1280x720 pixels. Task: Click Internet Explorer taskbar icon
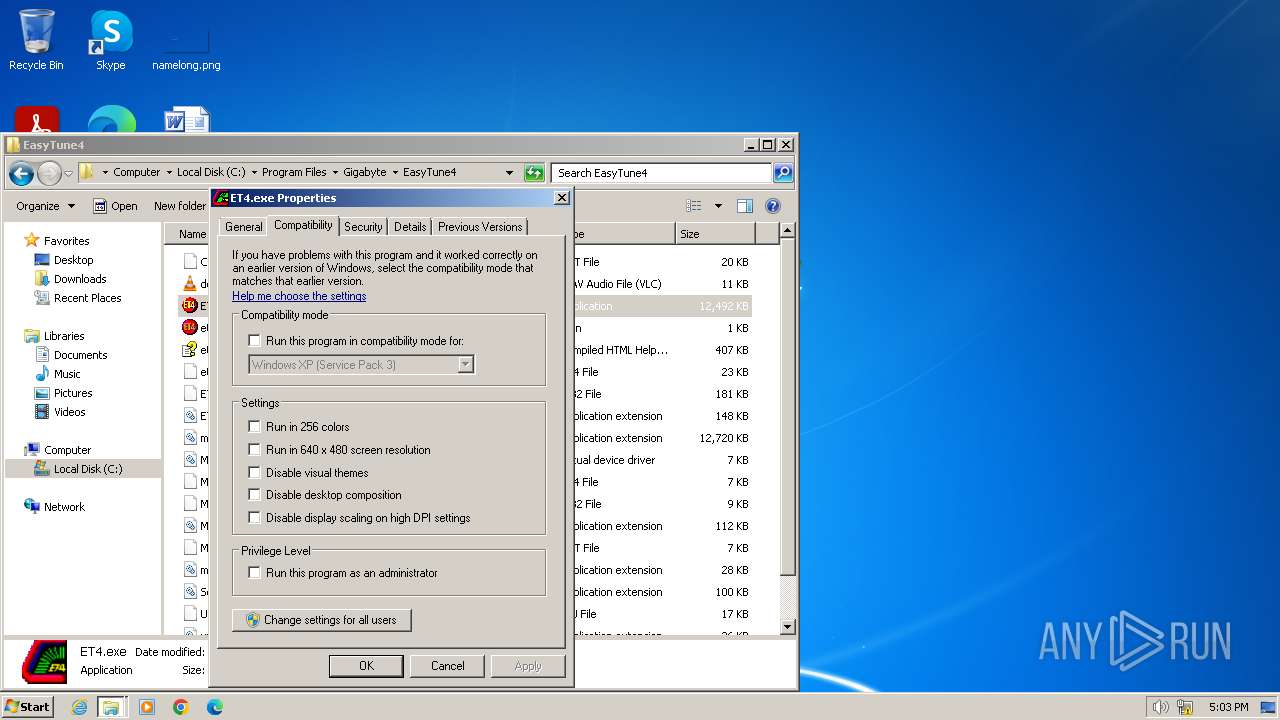(79, 707)
